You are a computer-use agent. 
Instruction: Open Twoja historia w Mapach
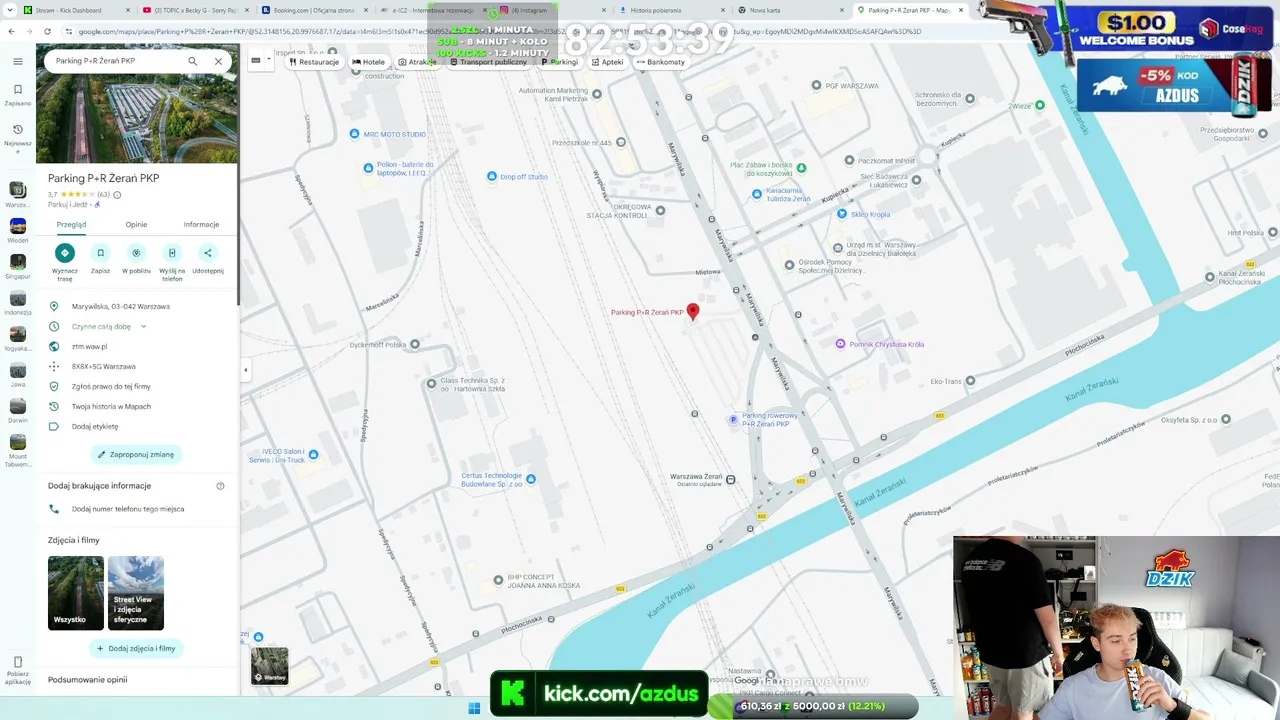click(111, 406)
